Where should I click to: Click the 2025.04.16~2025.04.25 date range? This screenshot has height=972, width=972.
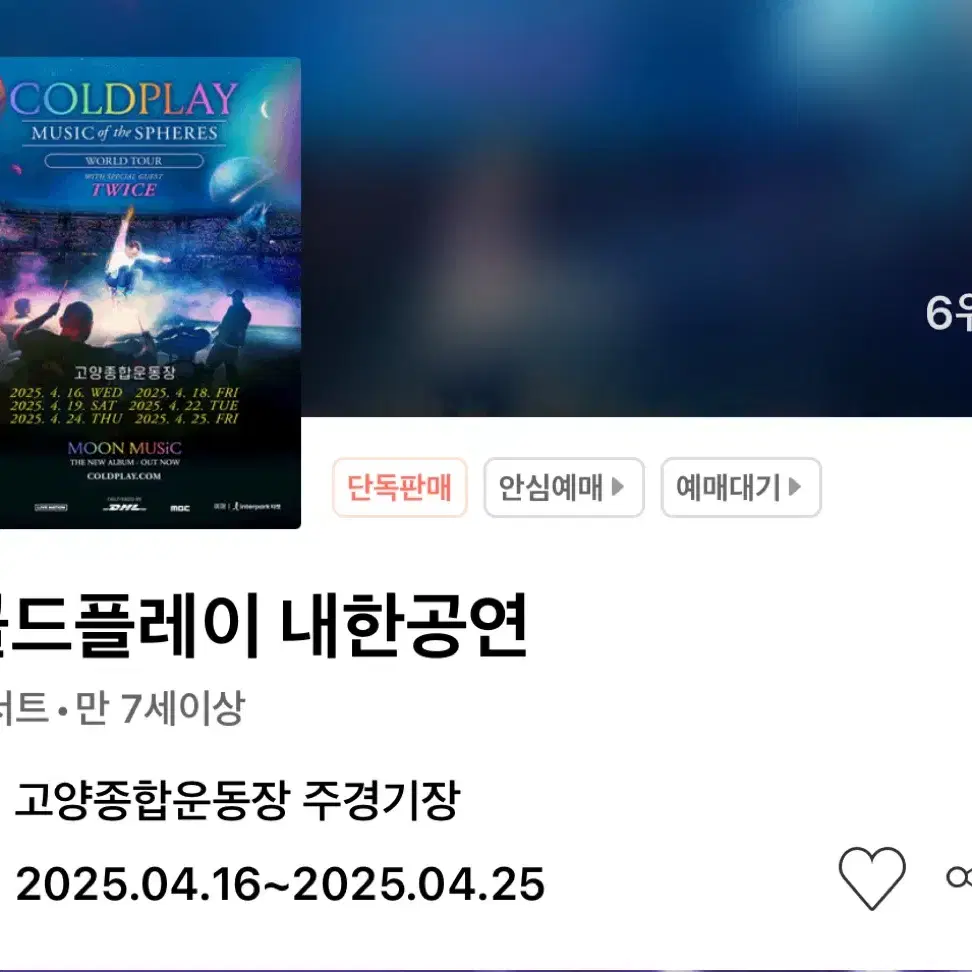pos(280,884)
